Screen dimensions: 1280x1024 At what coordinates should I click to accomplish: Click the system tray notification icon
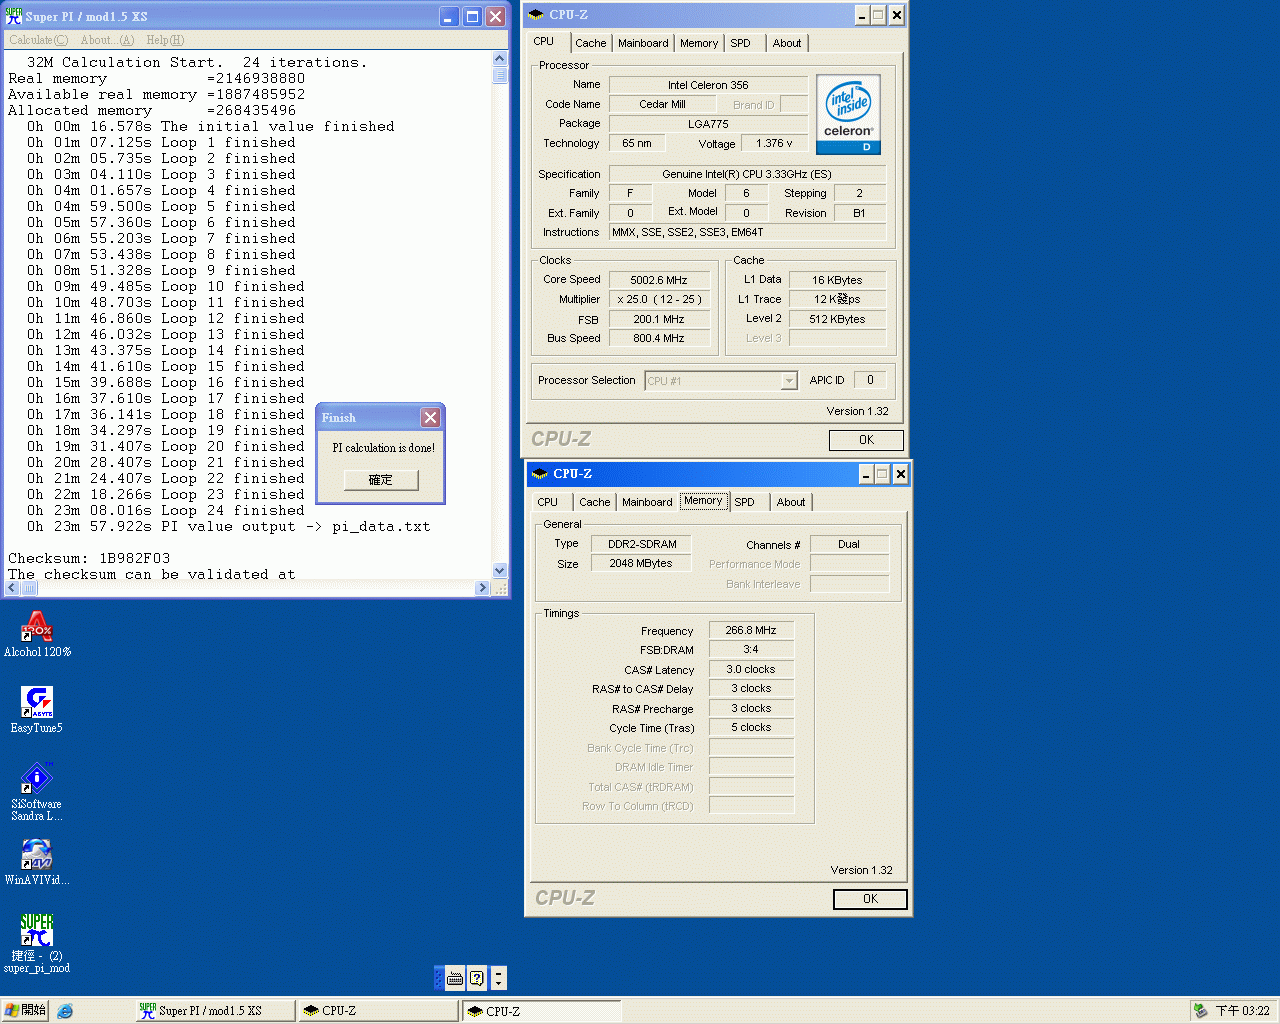(1200, 1011)
